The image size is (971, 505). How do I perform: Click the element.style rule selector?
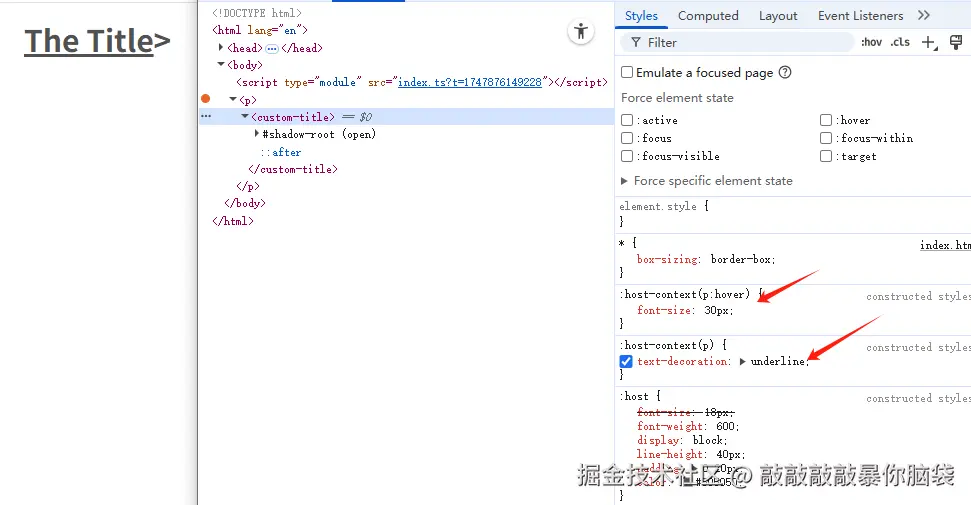[658, 206]
